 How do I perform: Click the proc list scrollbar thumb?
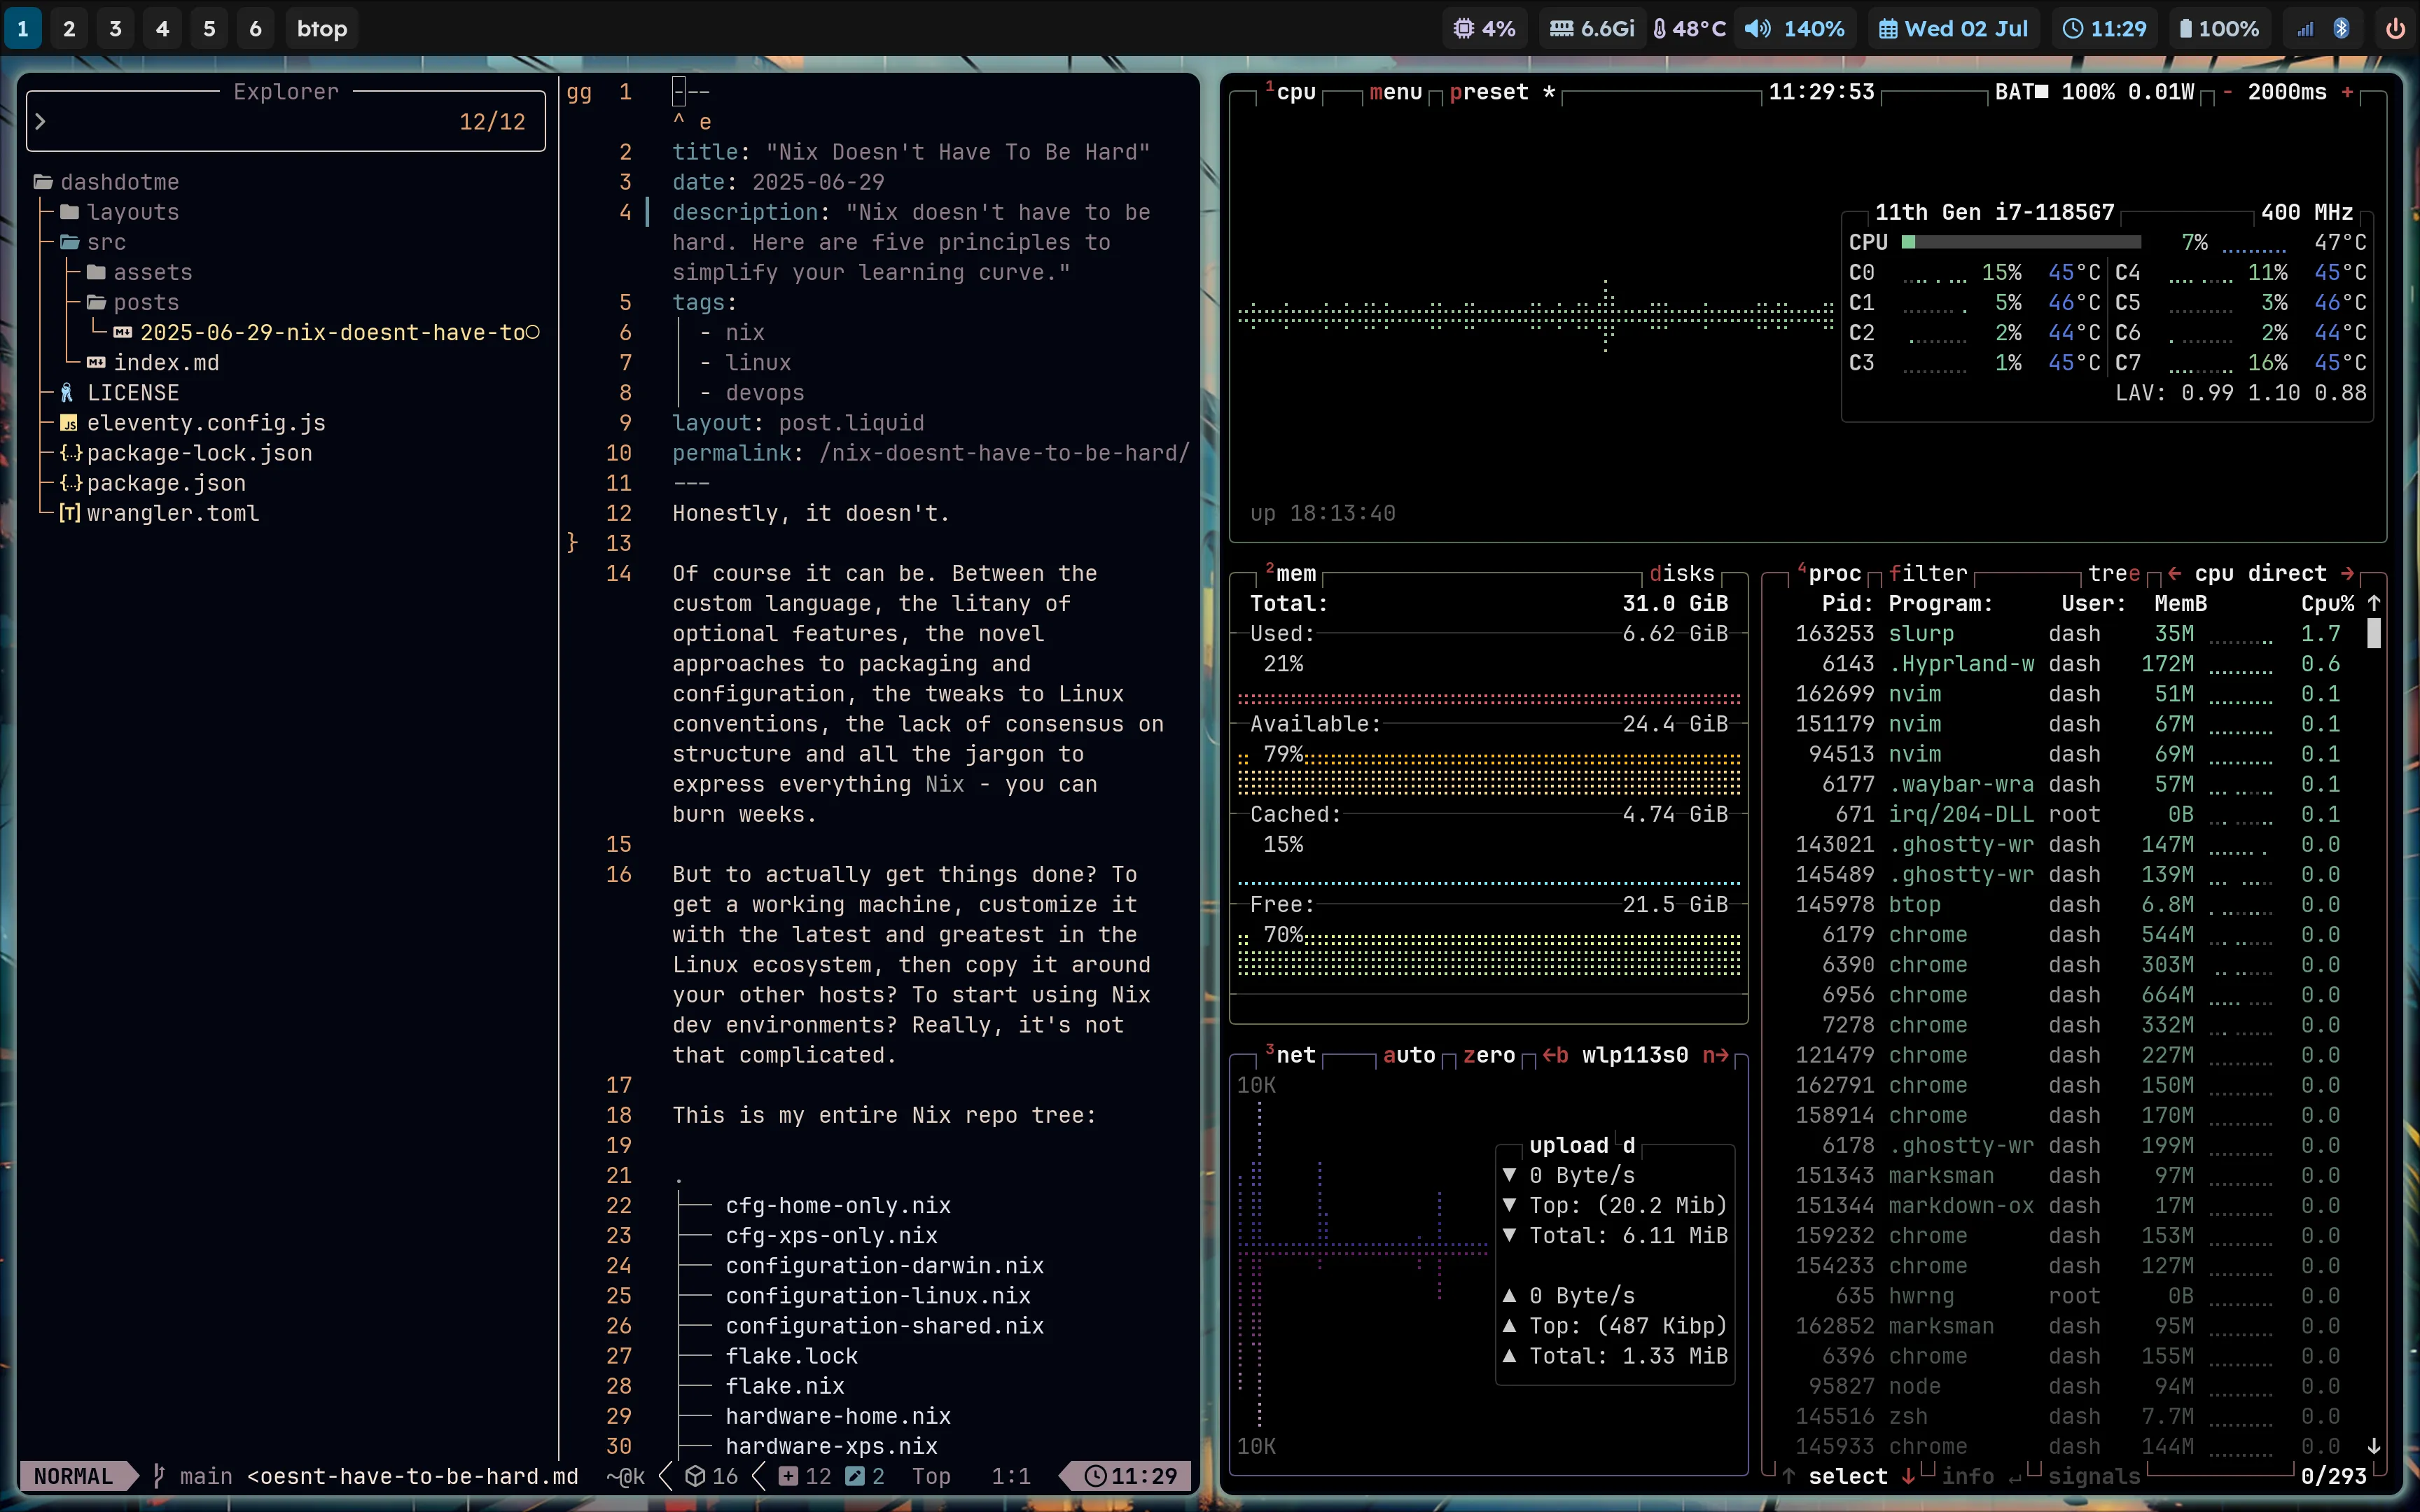coord(2374,633)
